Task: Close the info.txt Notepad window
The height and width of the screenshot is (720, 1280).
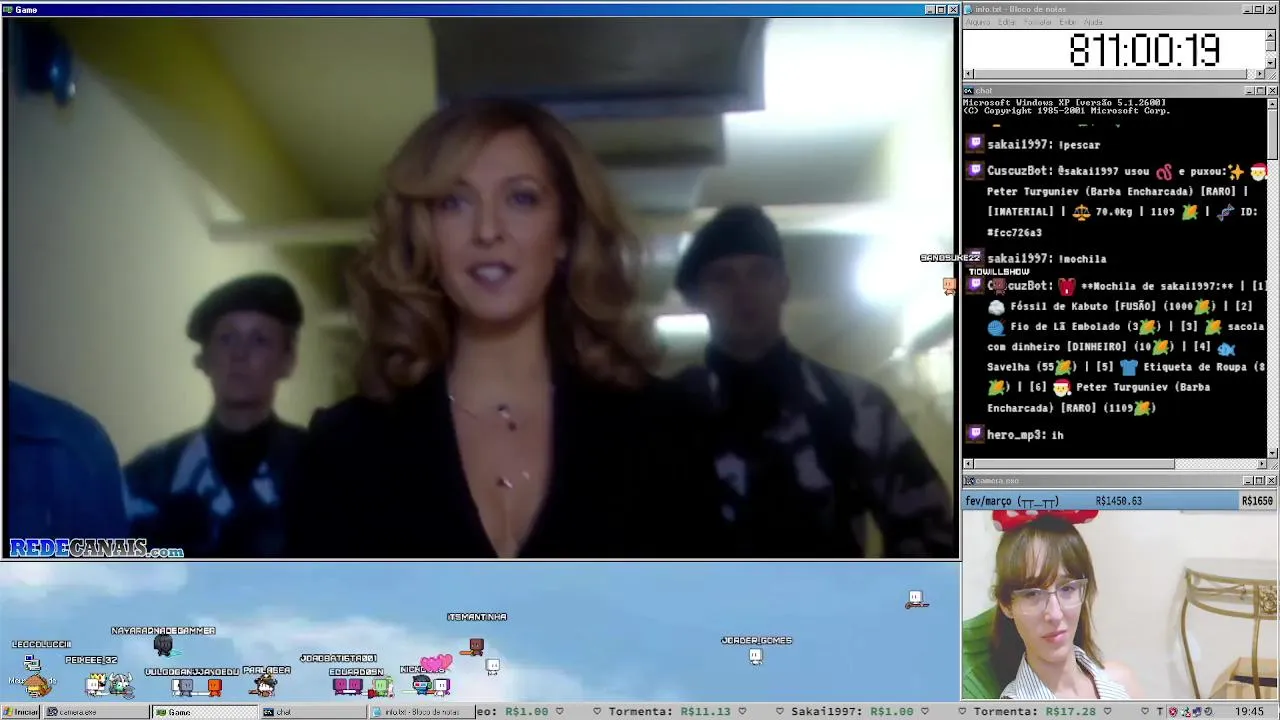Action: click(1272, 9)
